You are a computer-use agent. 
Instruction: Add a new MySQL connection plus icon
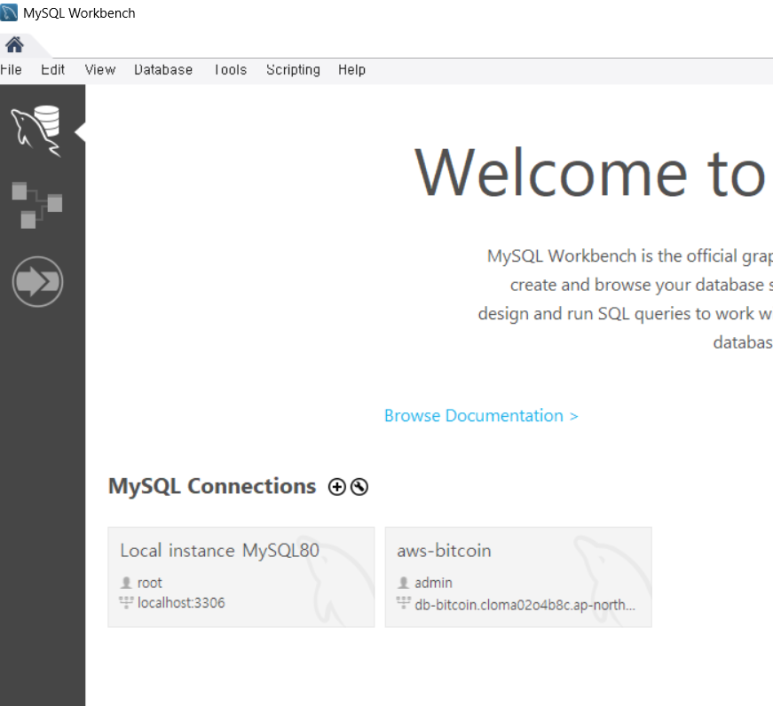[337, 487]
